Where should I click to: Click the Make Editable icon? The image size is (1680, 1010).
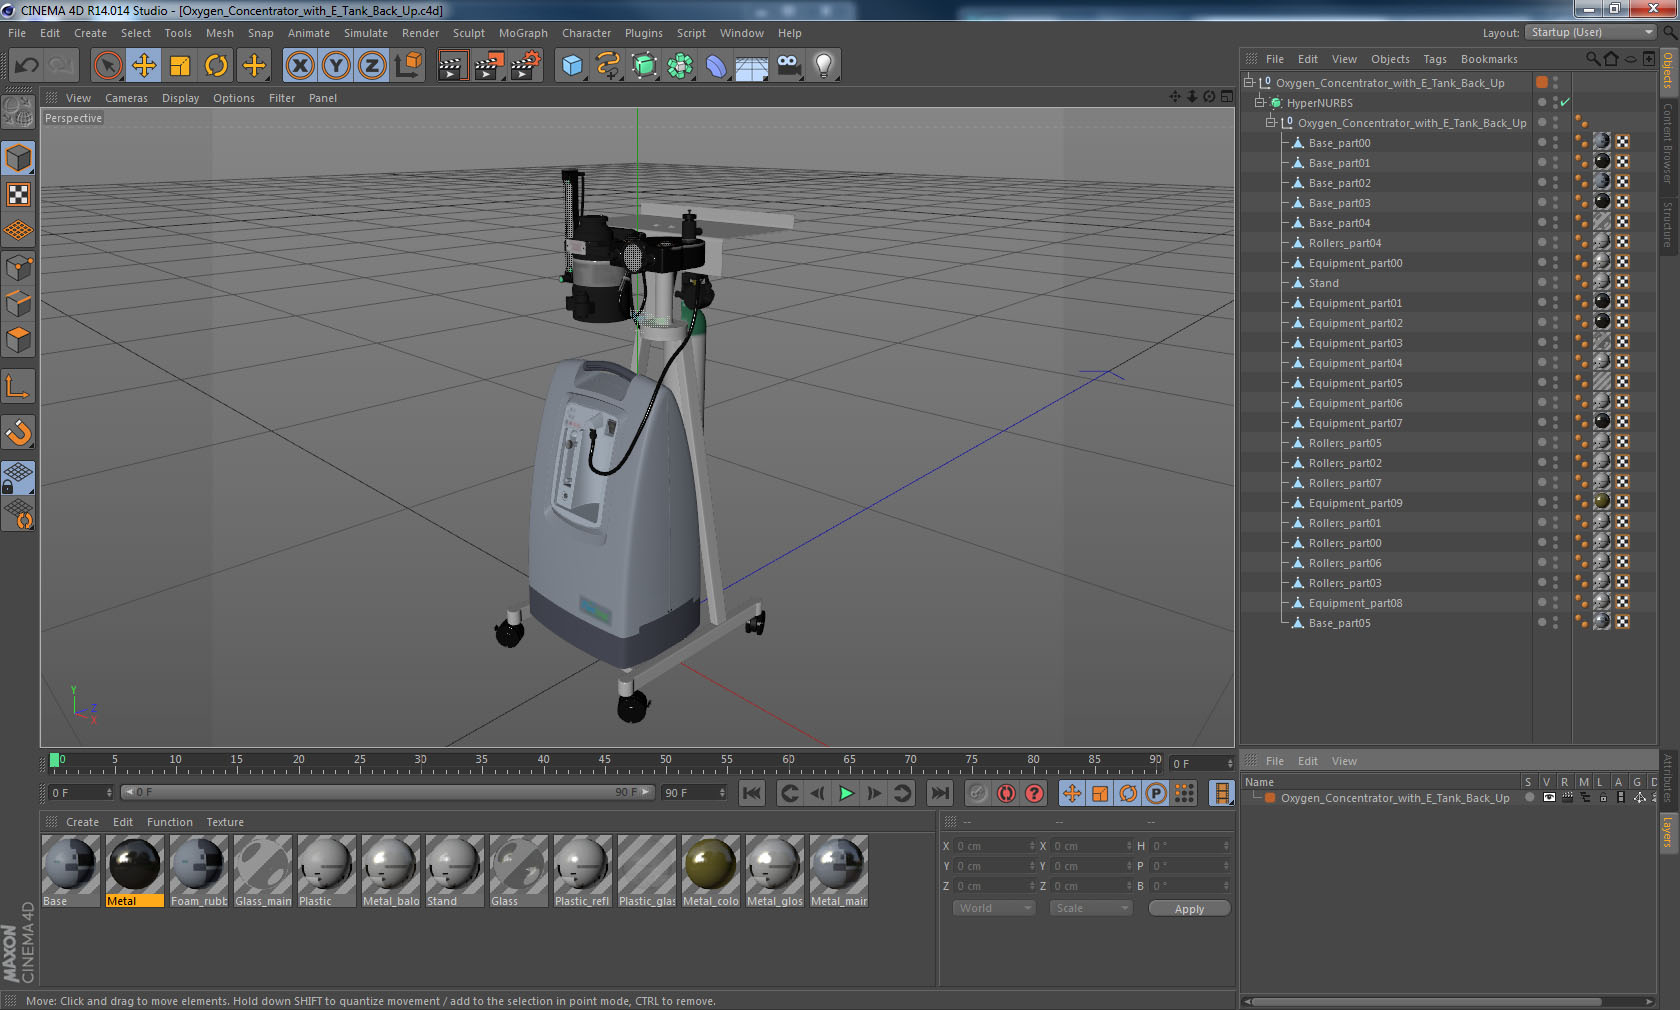[18, 112]
